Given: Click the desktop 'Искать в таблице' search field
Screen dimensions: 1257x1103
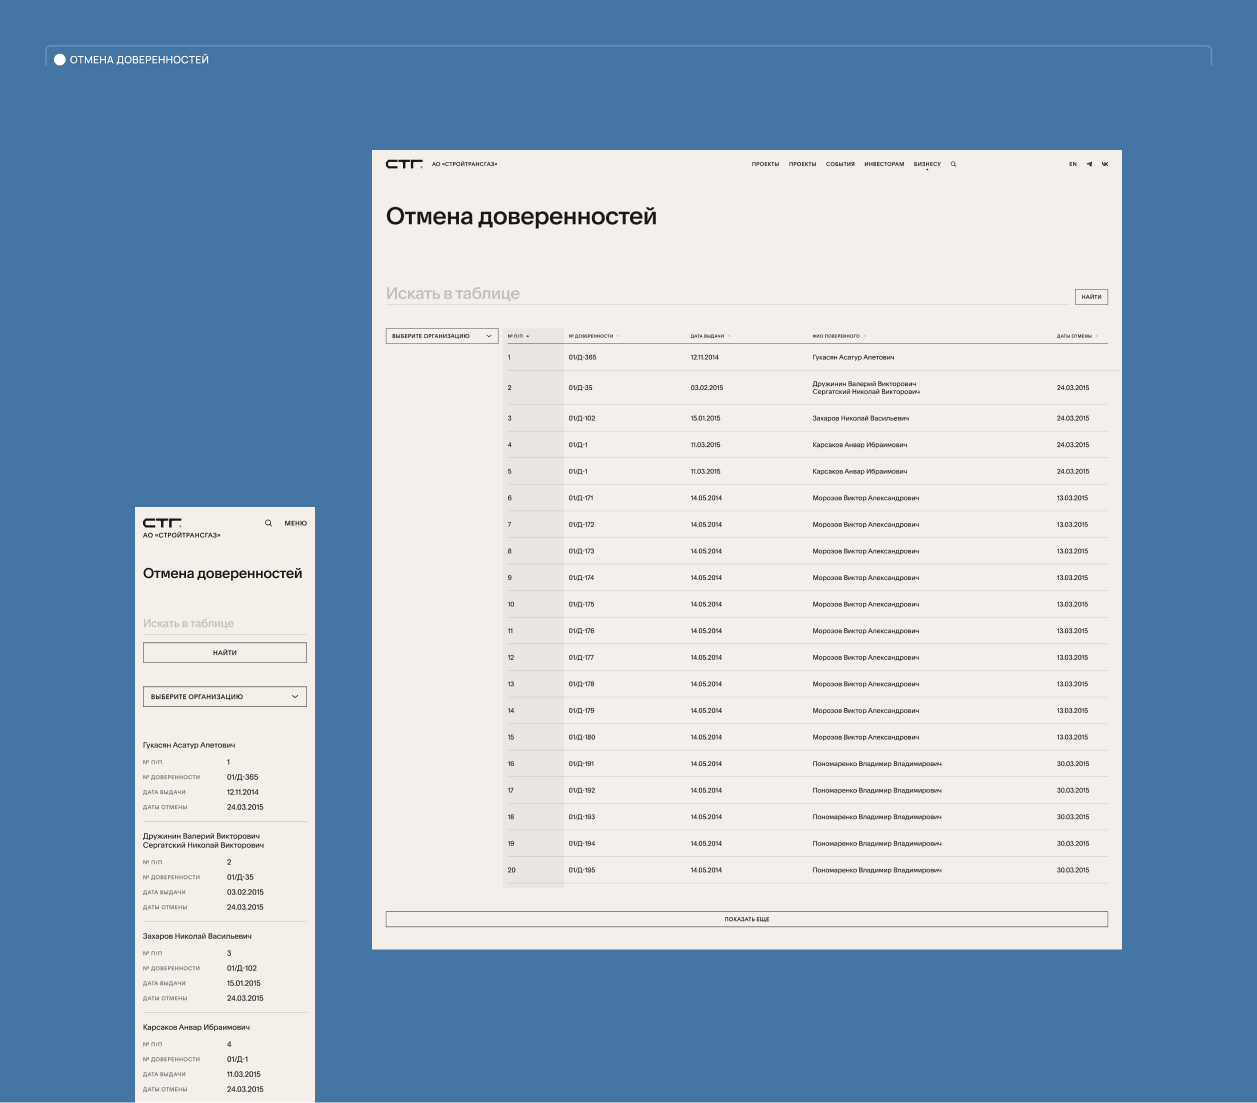Looking at the screenshot, I should coord(727,293).
